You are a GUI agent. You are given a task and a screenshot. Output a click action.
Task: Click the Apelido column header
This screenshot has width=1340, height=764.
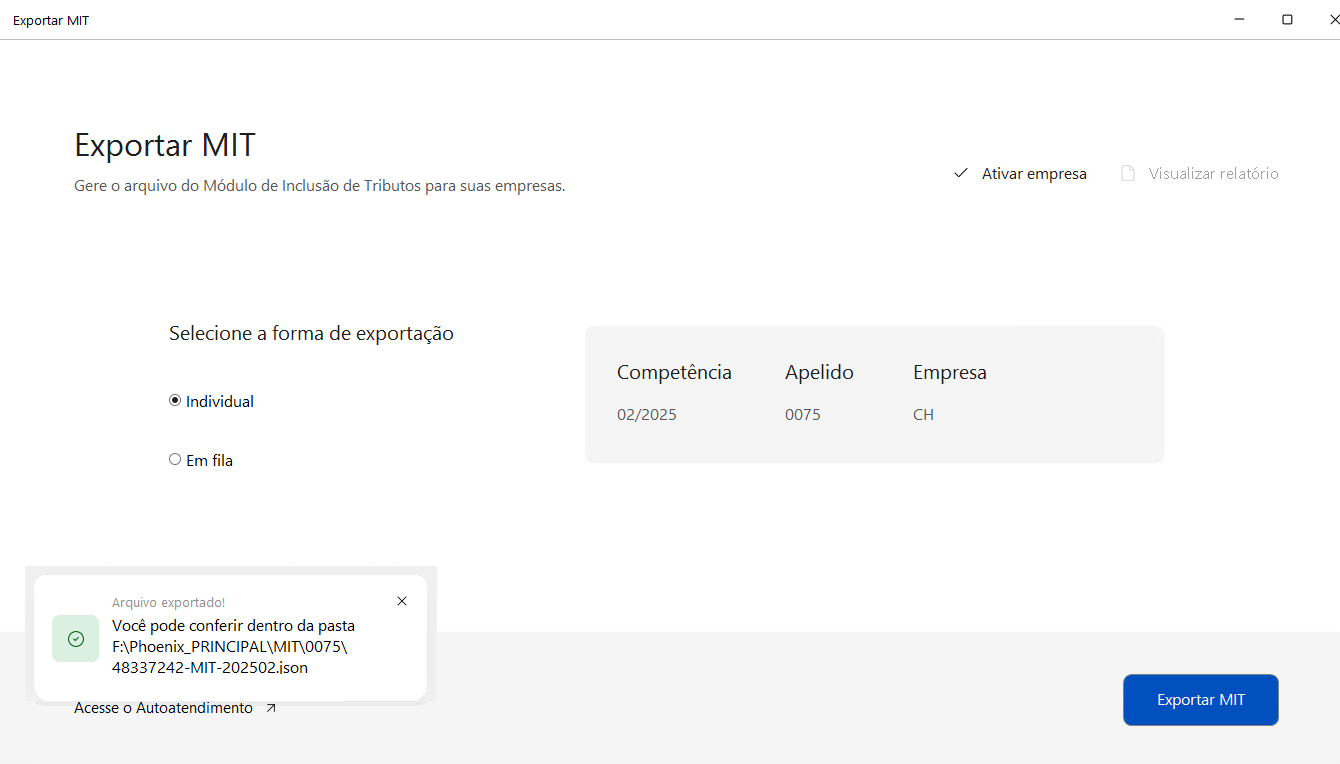pos(819,373)
